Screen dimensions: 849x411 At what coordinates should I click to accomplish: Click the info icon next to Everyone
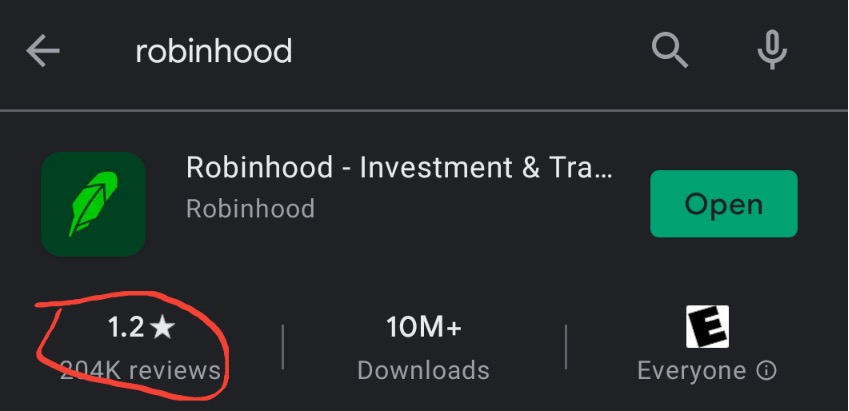(767, 371)
